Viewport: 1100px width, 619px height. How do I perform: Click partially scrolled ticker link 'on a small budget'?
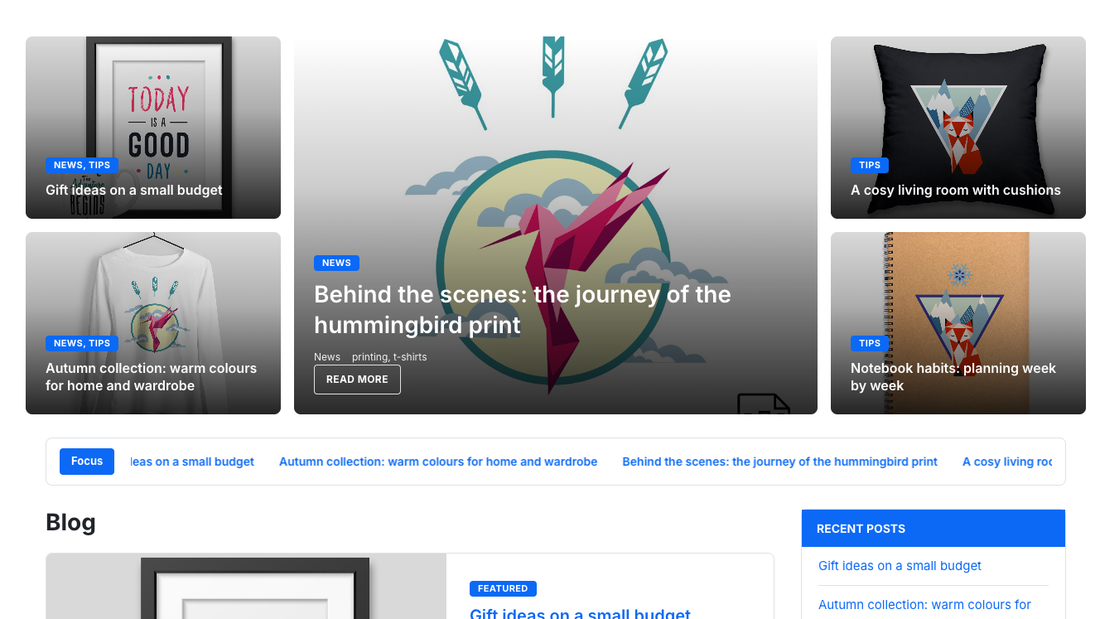[x=192, y=462]
